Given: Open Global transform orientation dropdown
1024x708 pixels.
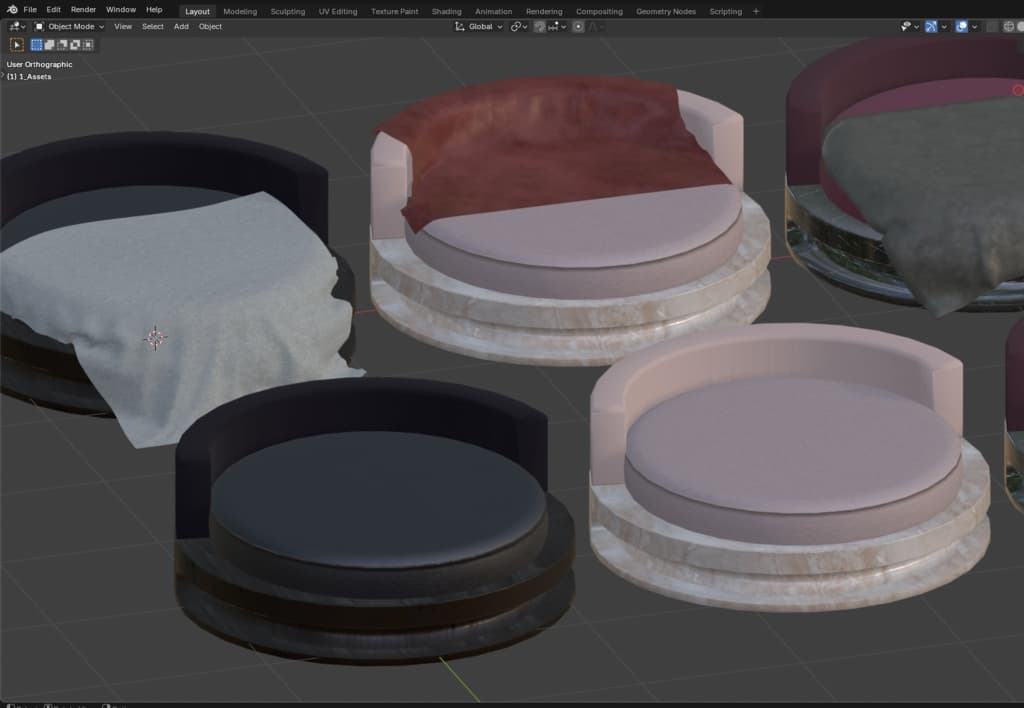Looking at the screenshot, I should pyautogui.click(x=480, y=27).
